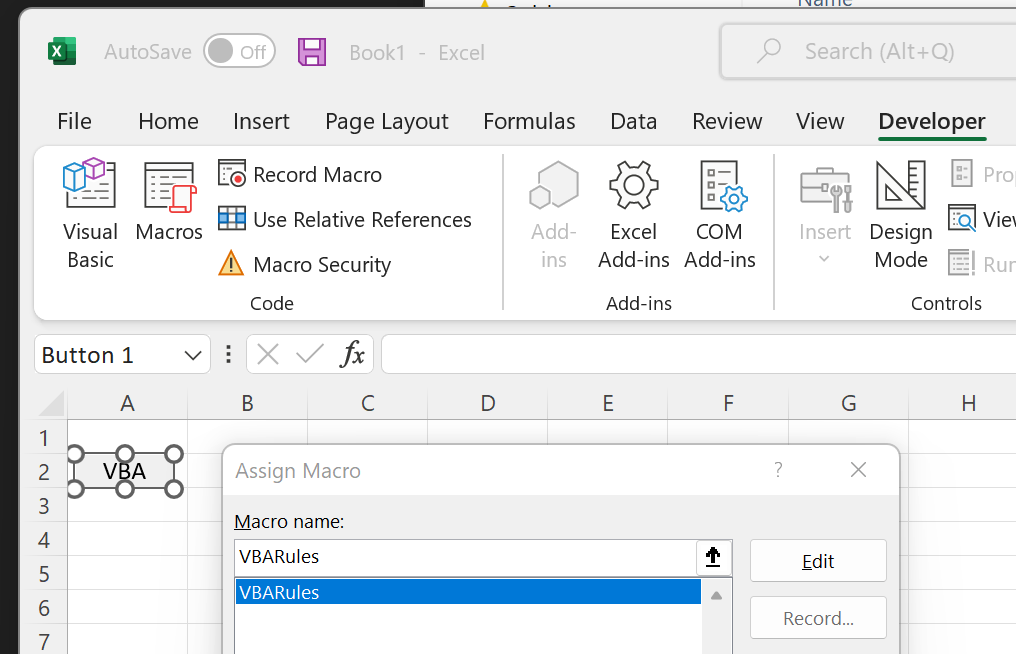The image size is (1016, 654).
Task: Switch to the Formulas ribbon tab
Action: click(x=529, y=121)
